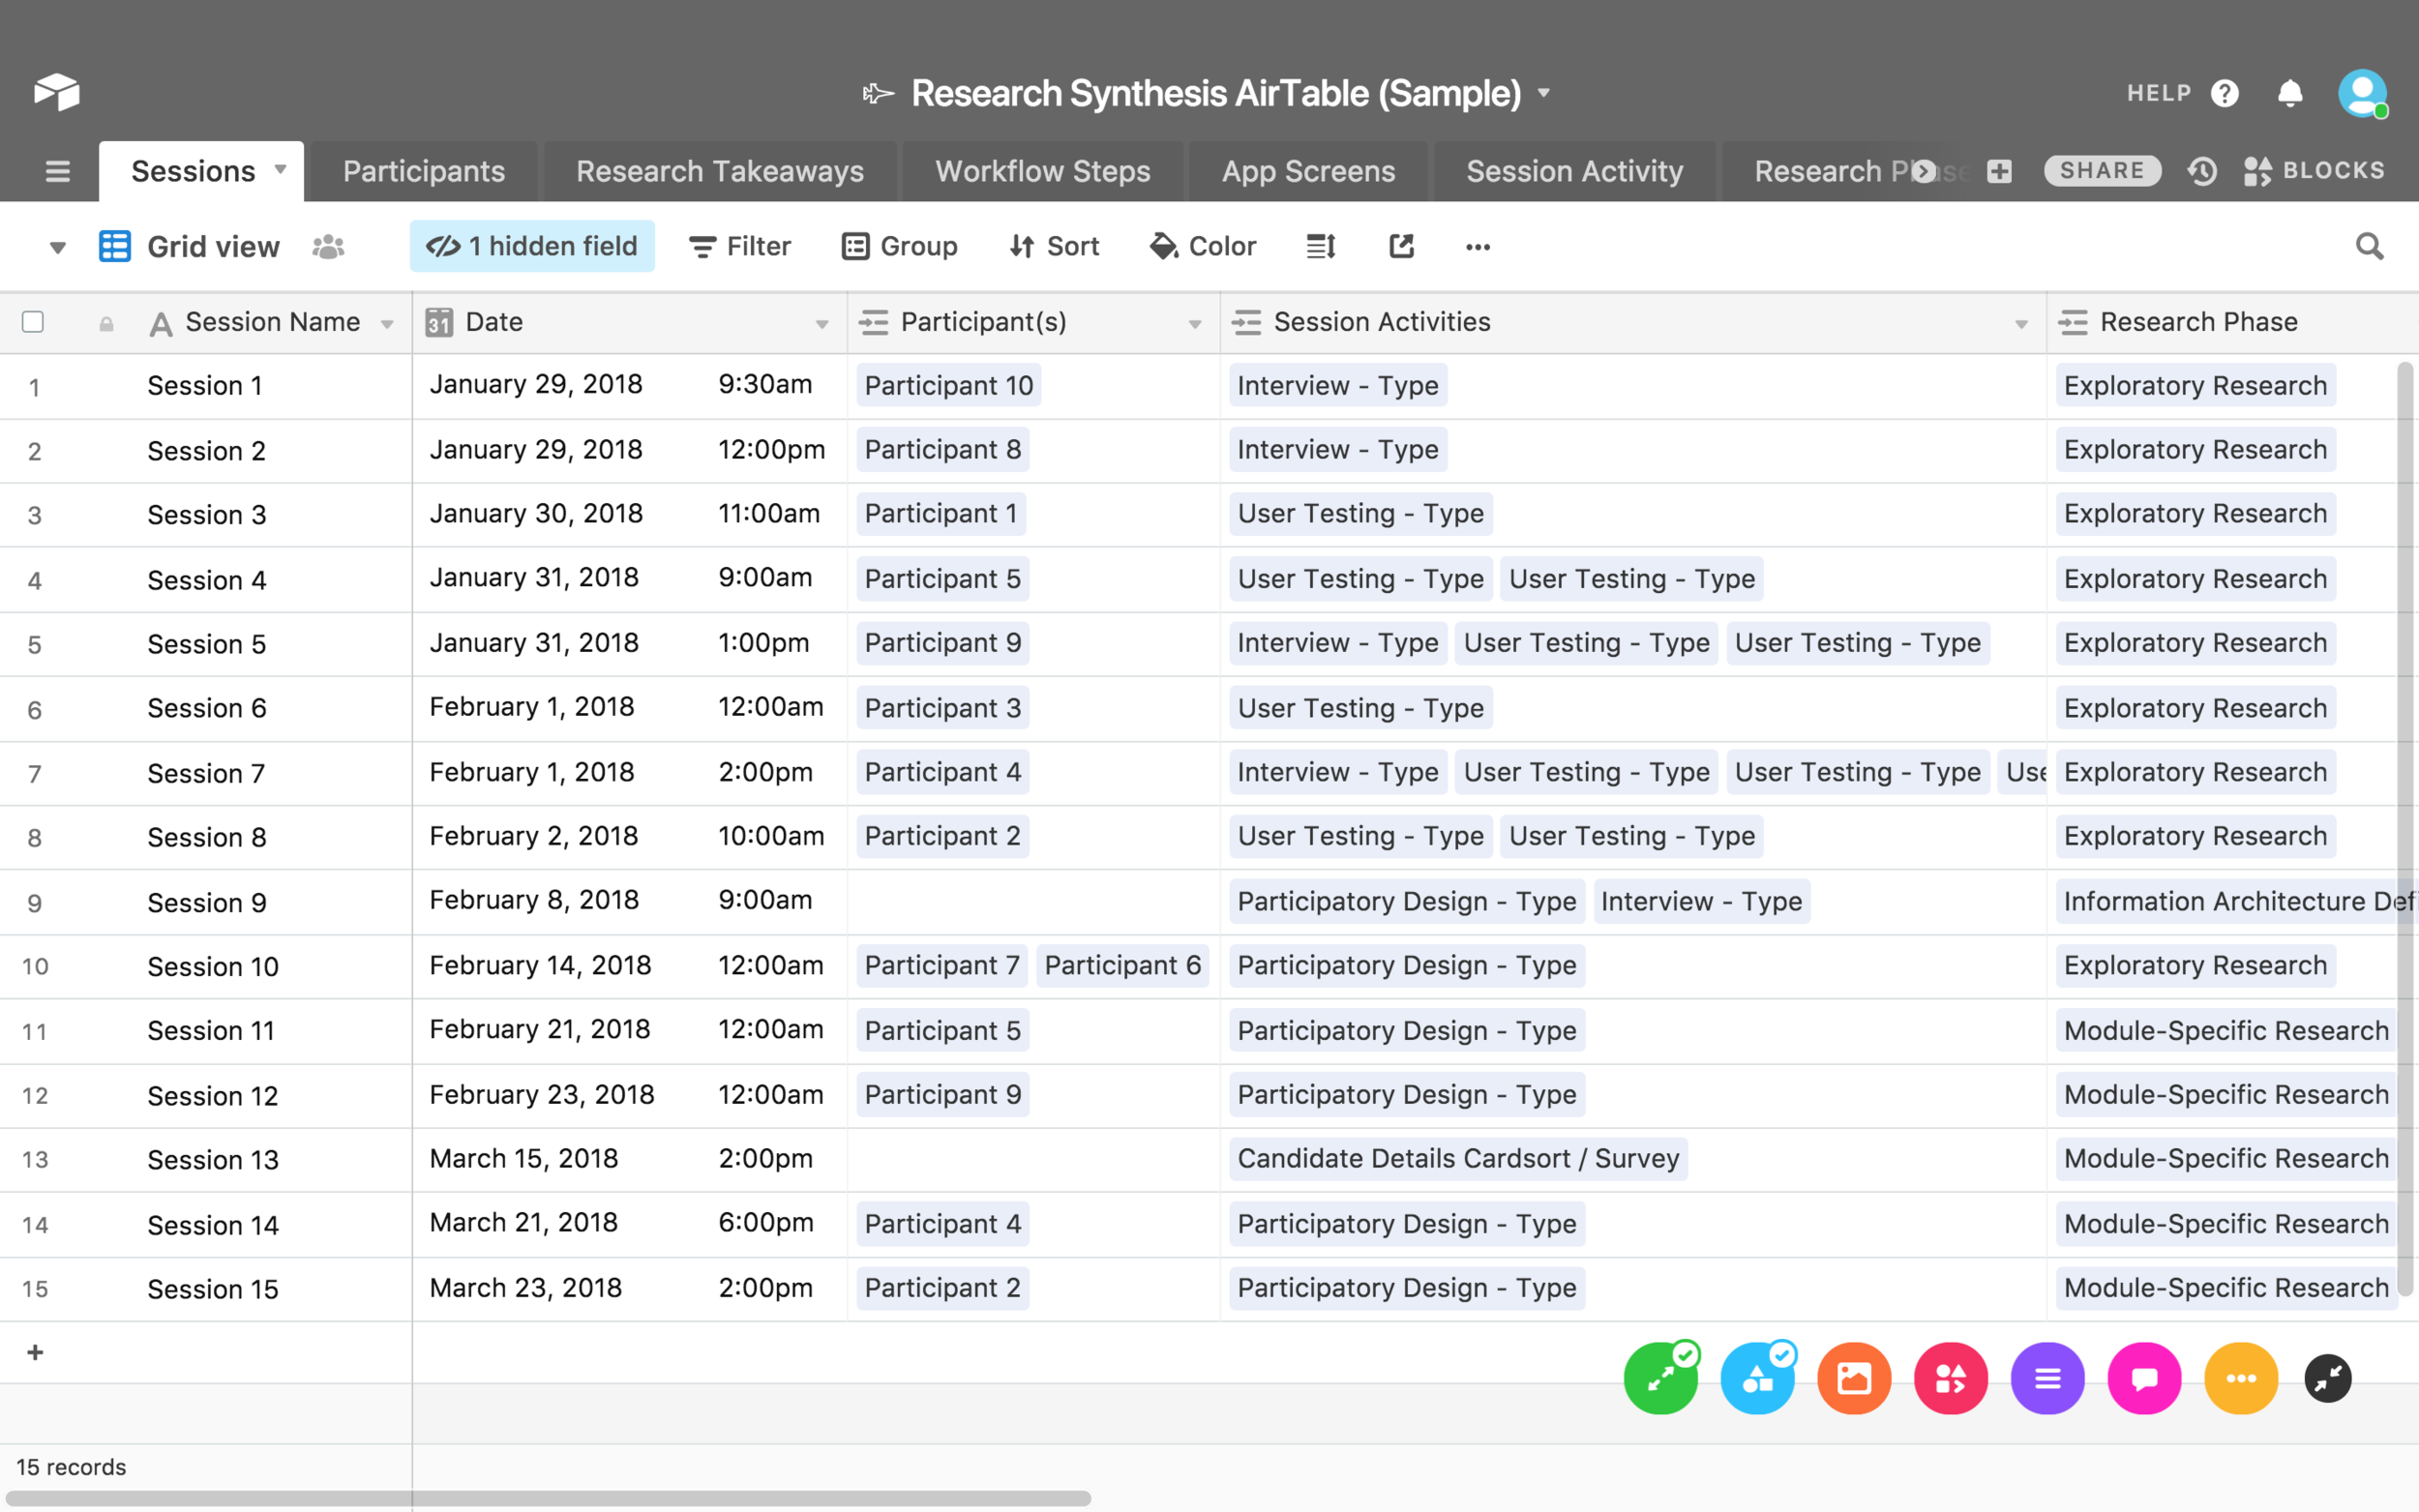Click the Information Architecture chip in Session 9
The height and width of the screenshot is (1512, 2419).
(x=2236, y=901)
